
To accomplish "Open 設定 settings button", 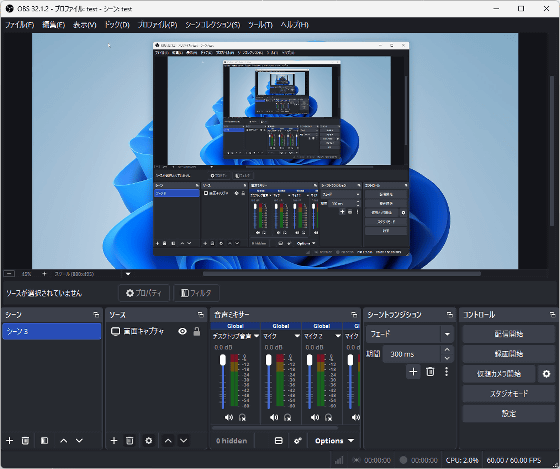I will point(509,414).
